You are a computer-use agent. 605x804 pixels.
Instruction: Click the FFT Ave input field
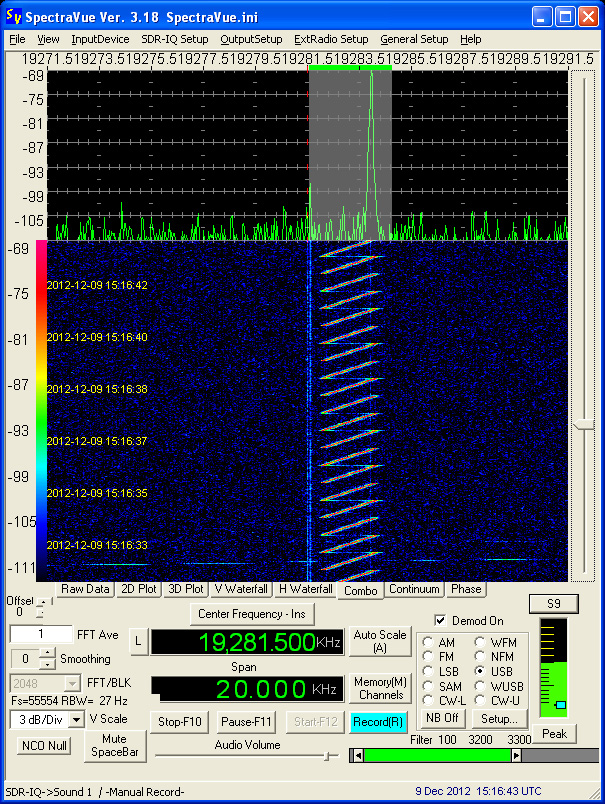coord(41,634)
